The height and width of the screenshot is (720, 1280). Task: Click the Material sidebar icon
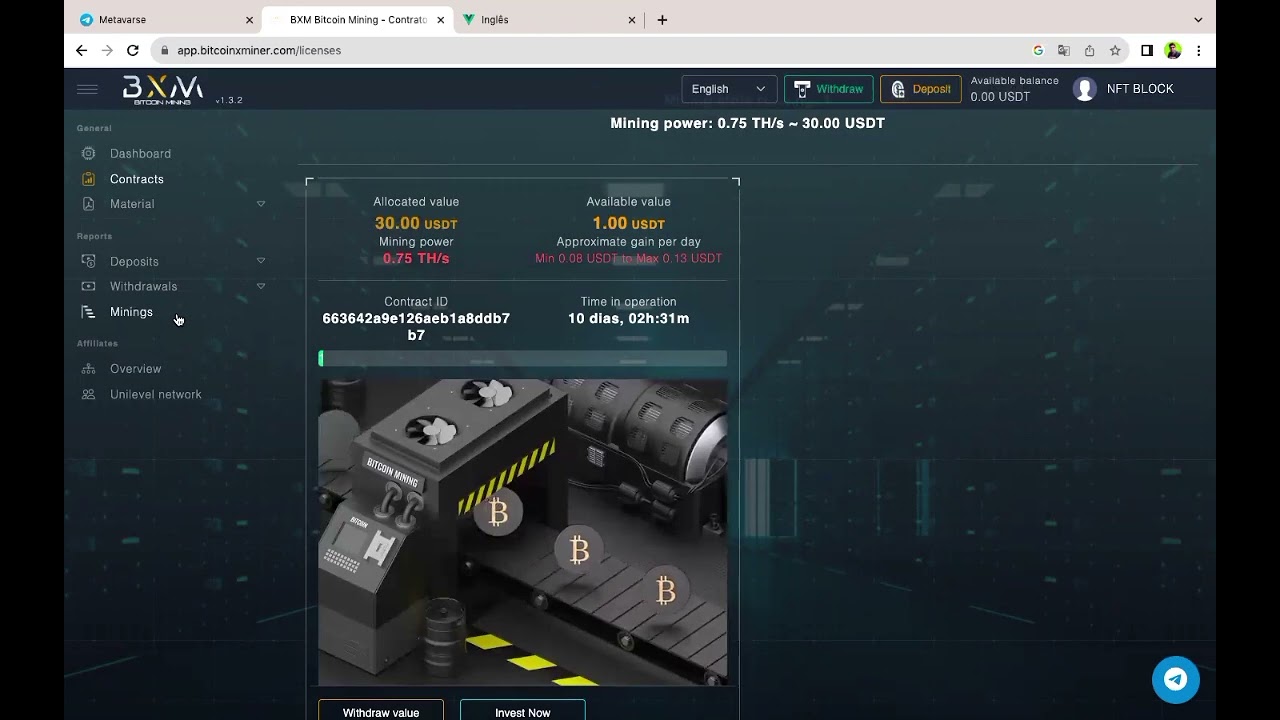(88, 204)
